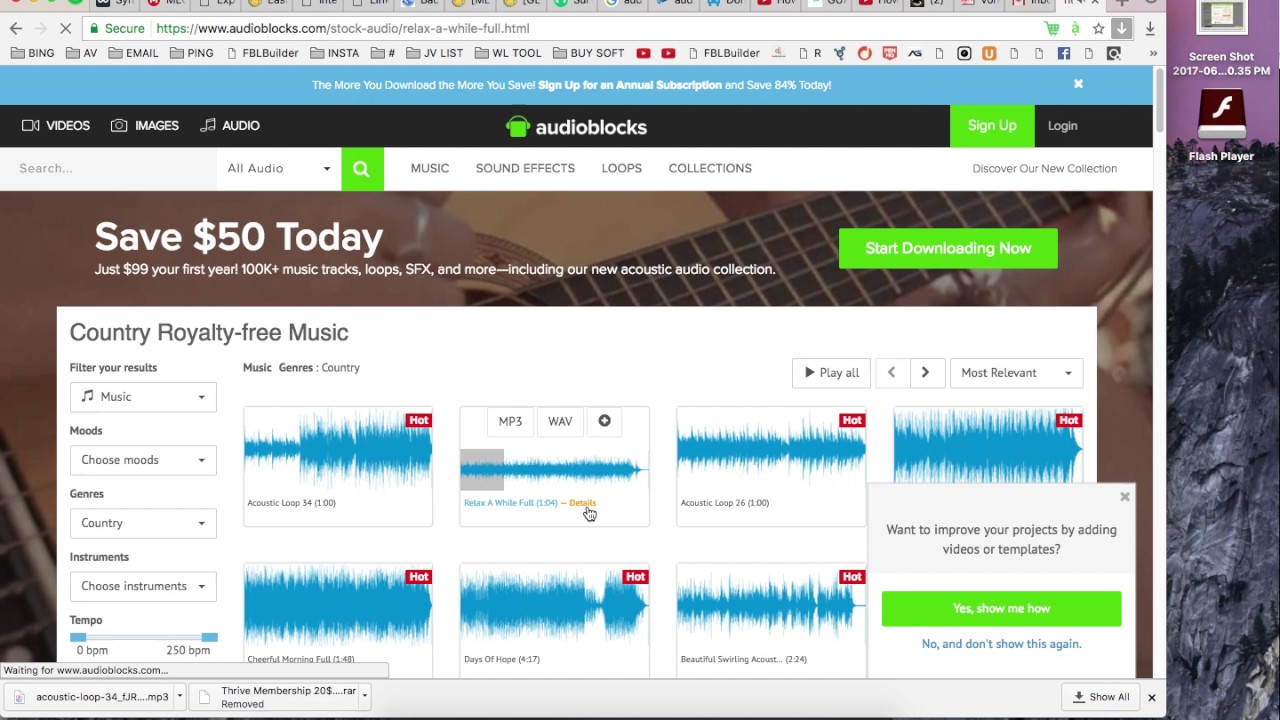Open the WL TOOL bookmarks folder
This screenshot has height=720, width=1280.
click(x=508, y=53)
